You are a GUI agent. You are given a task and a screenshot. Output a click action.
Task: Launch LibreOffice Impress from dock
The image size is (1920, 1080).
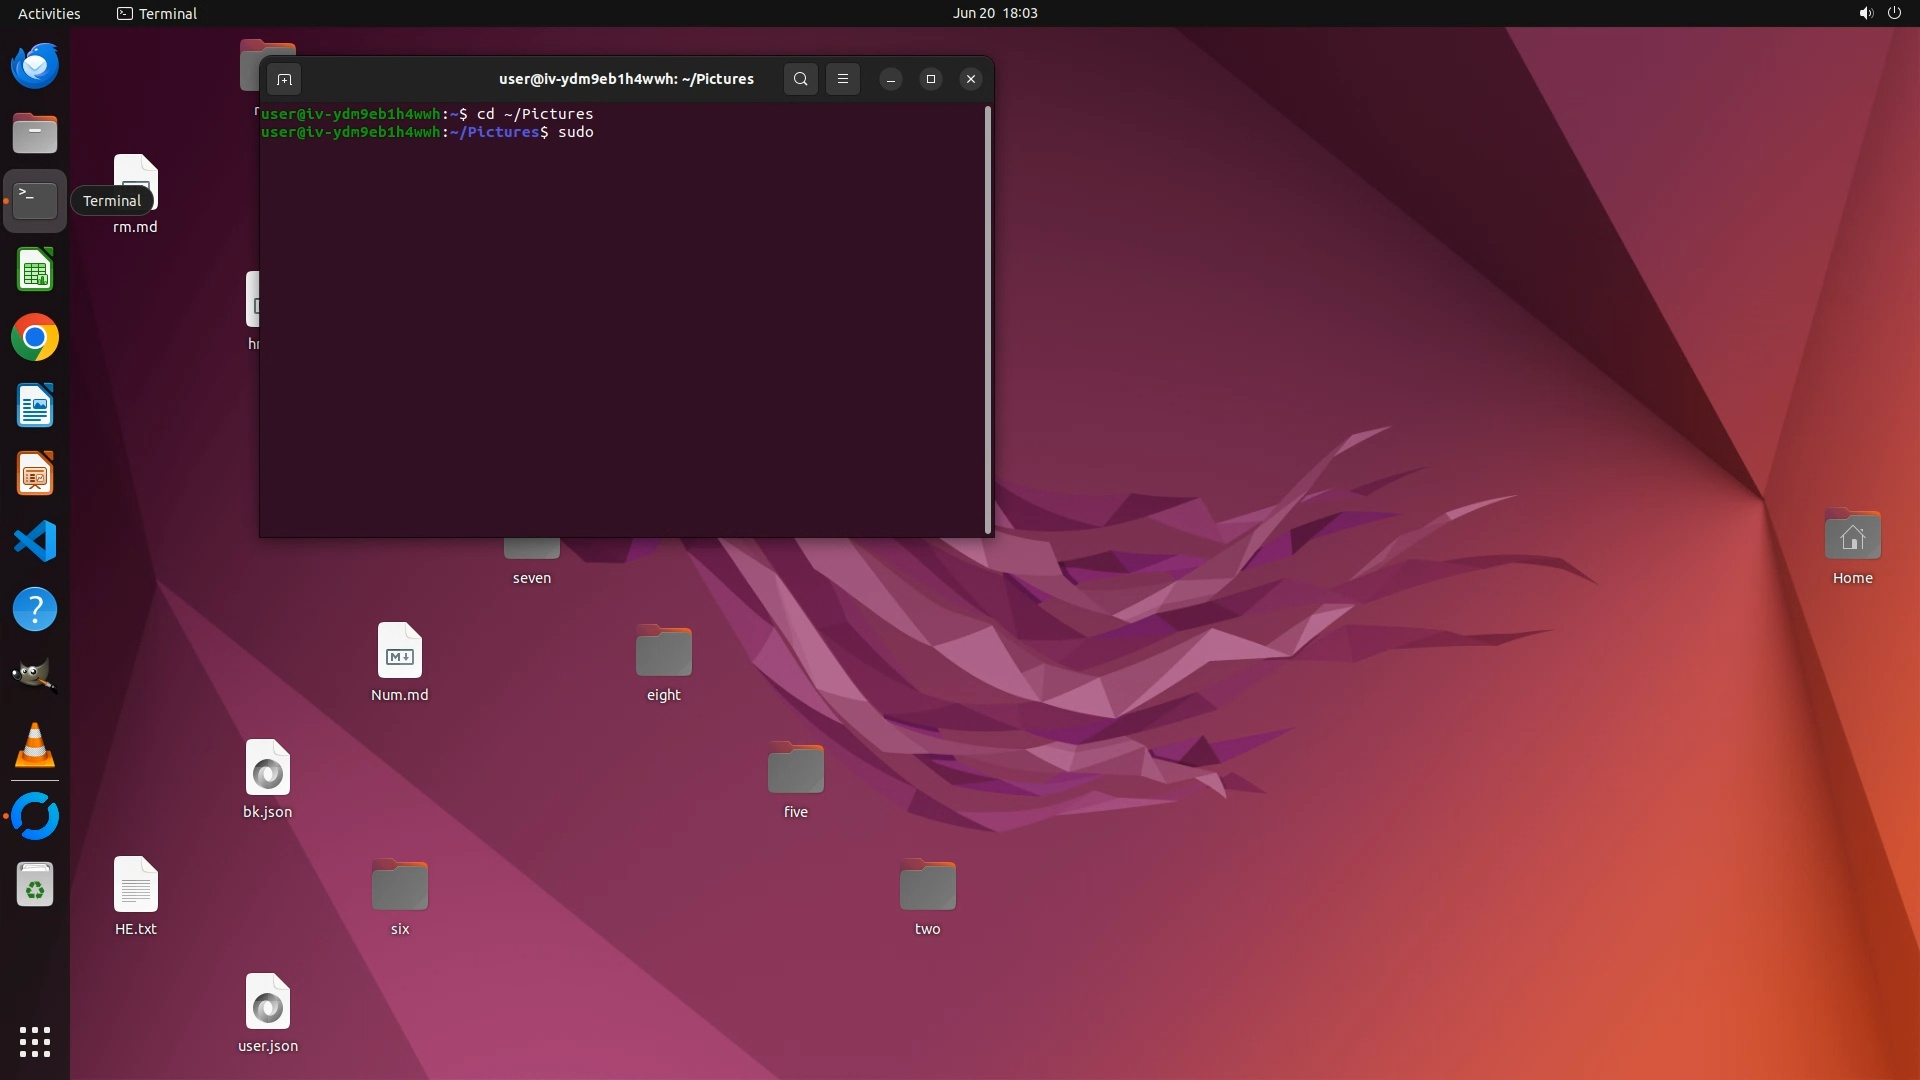coord(35,474)
